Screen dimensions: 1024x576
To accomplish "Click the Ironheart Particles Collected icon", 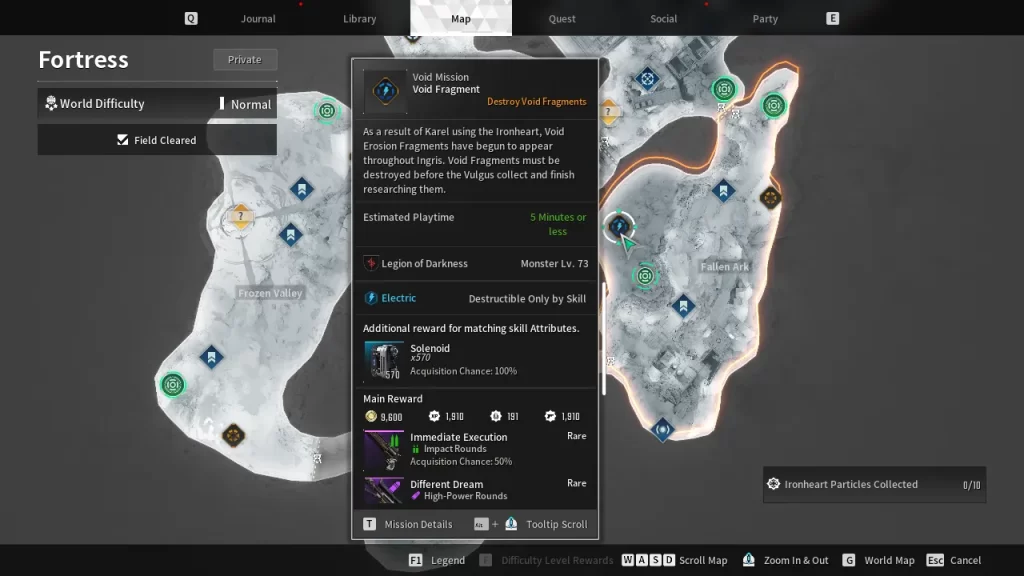I will pos(773,484).
